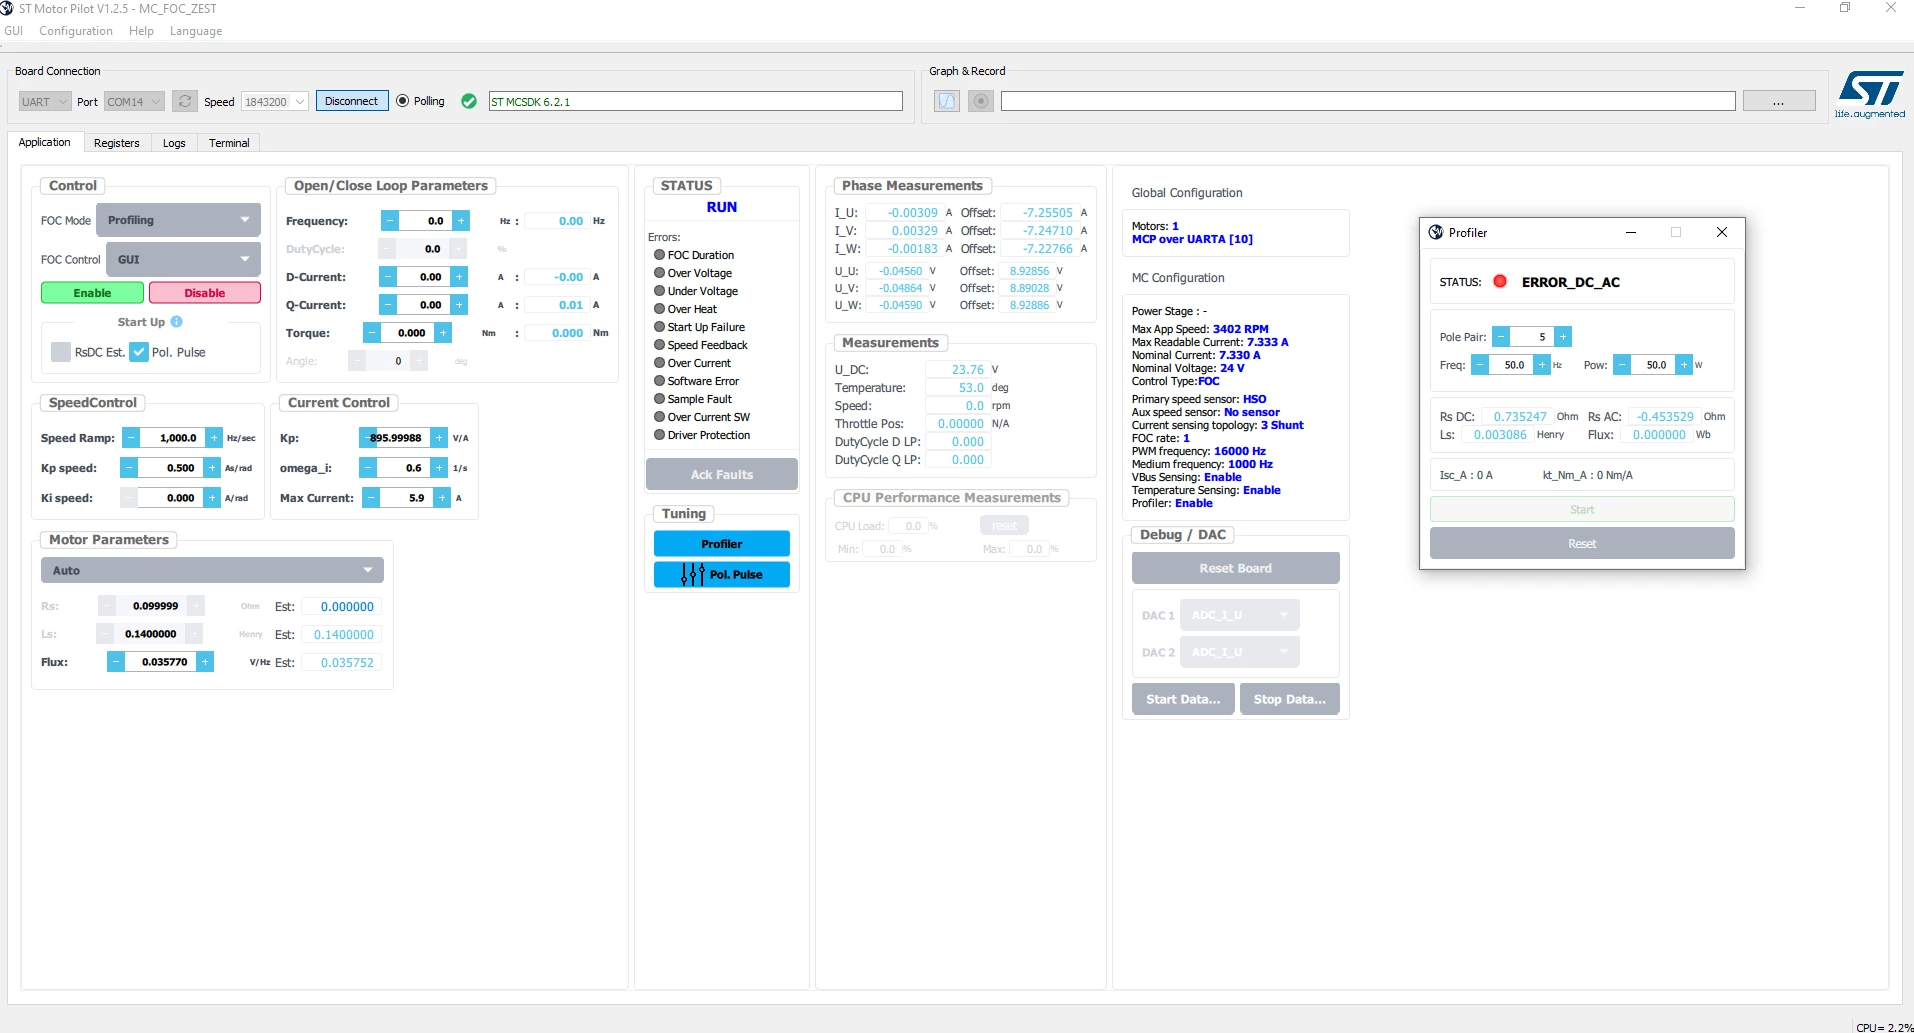This screenshot has height=1033, width=1914.
Task: Expand the FOC Control GUI dropdown
Action: pyautogui.click(x=183, y=259)
